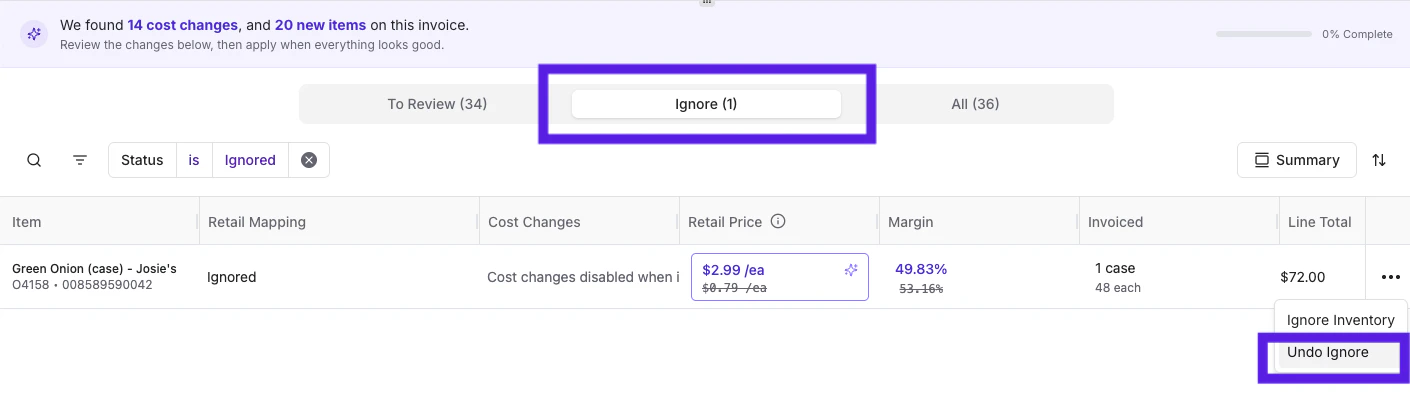
Task: Click the sparkle icon in the banner
Action: [x=34, y=35]
